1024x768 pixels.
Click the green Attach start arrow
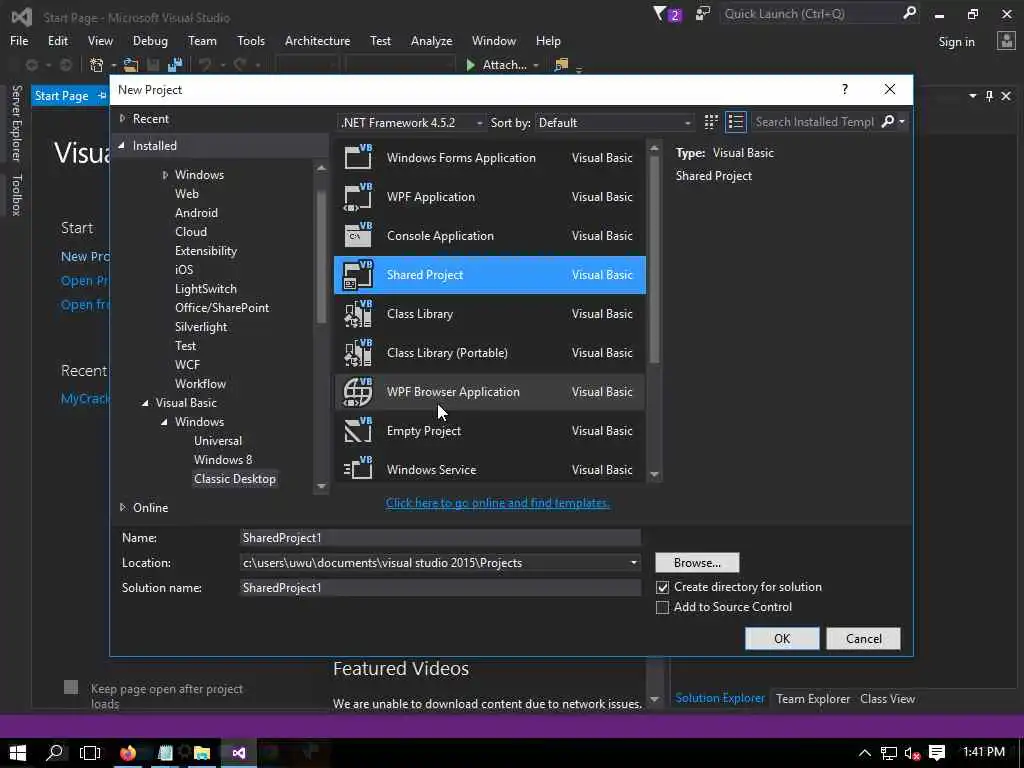tap(470, 65)
